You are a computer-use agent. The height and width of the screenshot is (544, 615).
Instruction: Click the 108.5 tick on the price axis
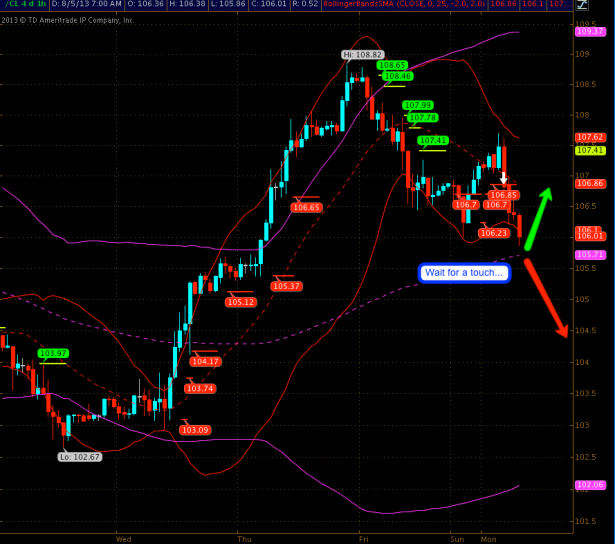point(585,84)
